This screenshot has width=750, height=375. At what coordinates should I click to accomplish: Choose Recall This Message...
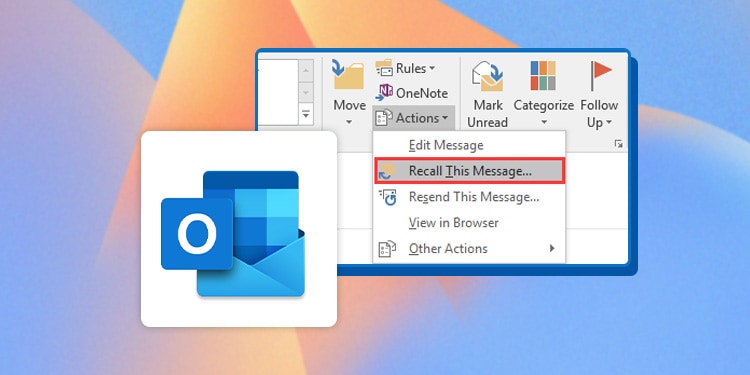pos(469,171)
